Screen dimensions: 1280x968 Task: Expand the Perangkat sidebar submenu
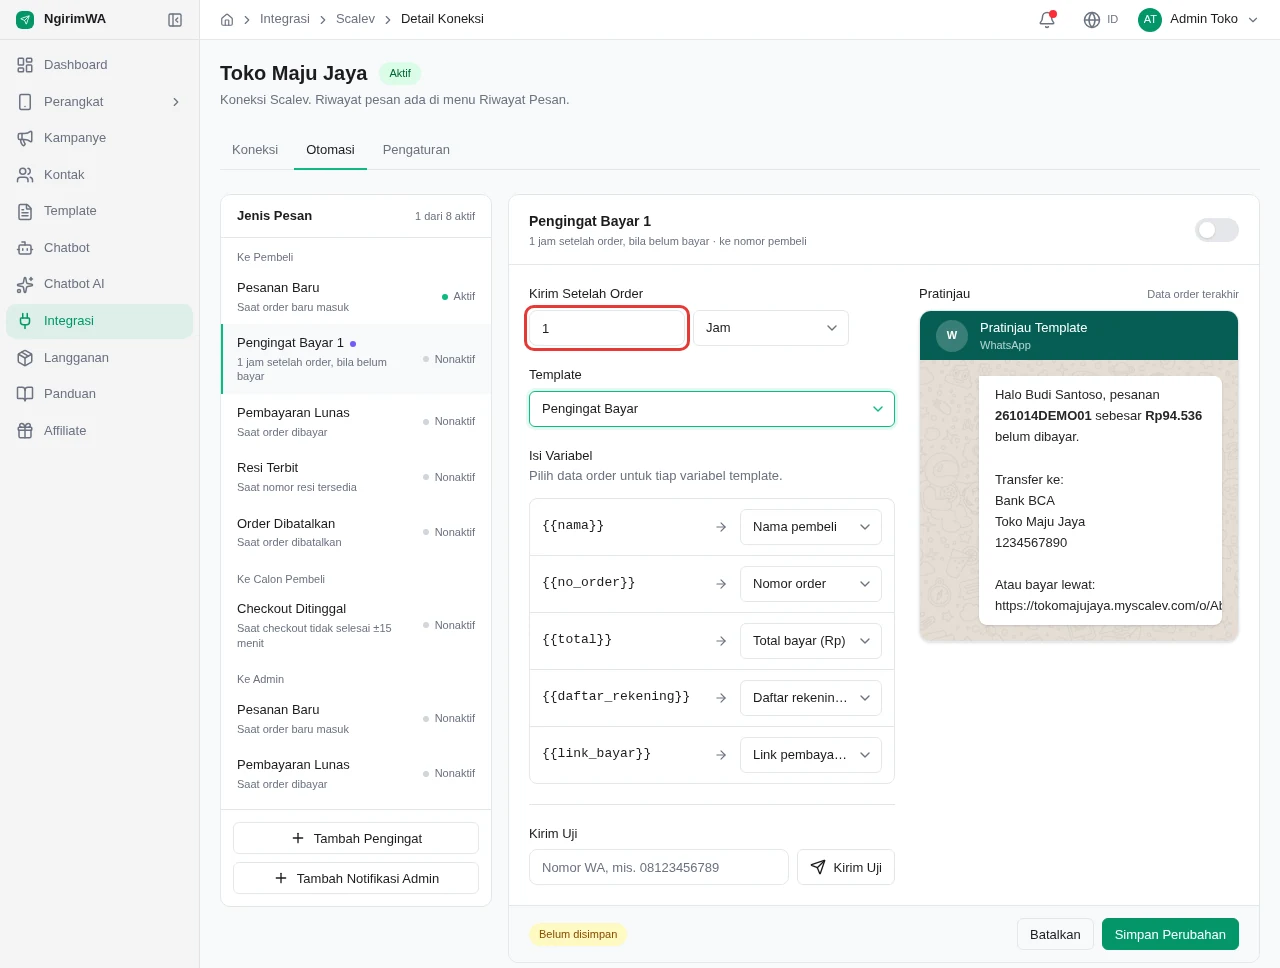(x=176, y=102)
